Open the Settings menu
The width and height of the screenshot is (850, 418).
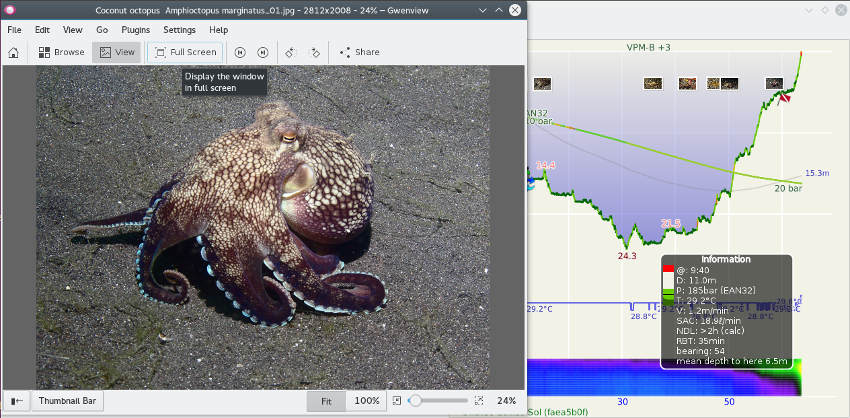[x=179, y=30]
